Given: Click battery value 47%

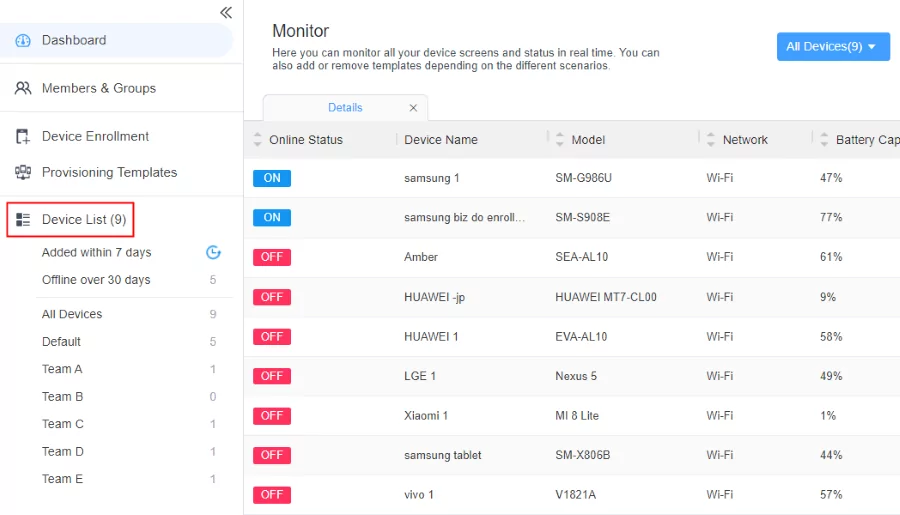Looking at the screenshot, I should pyautogui.click(x=831, y=178).
